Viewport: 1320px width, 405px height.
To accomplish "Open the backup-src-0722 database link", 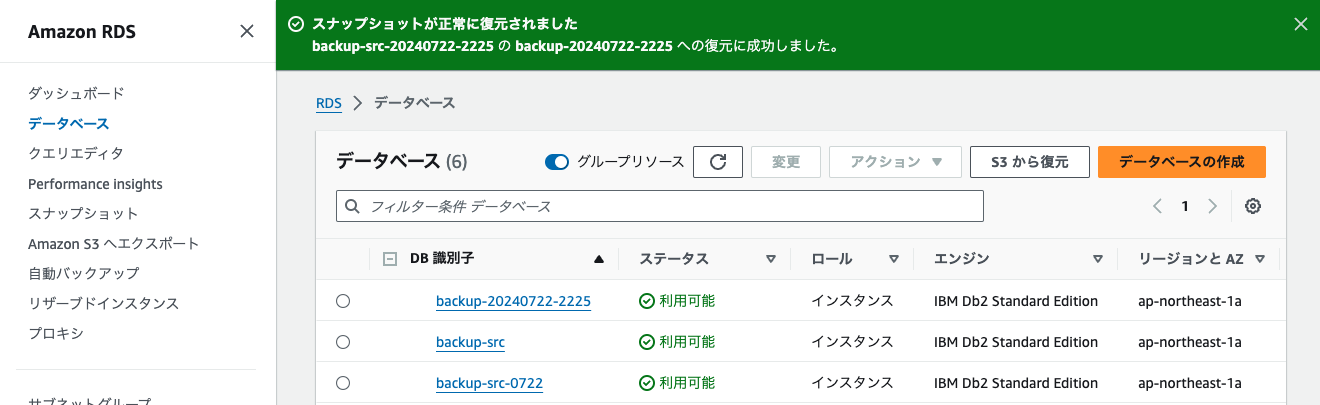I will point(489,383).
